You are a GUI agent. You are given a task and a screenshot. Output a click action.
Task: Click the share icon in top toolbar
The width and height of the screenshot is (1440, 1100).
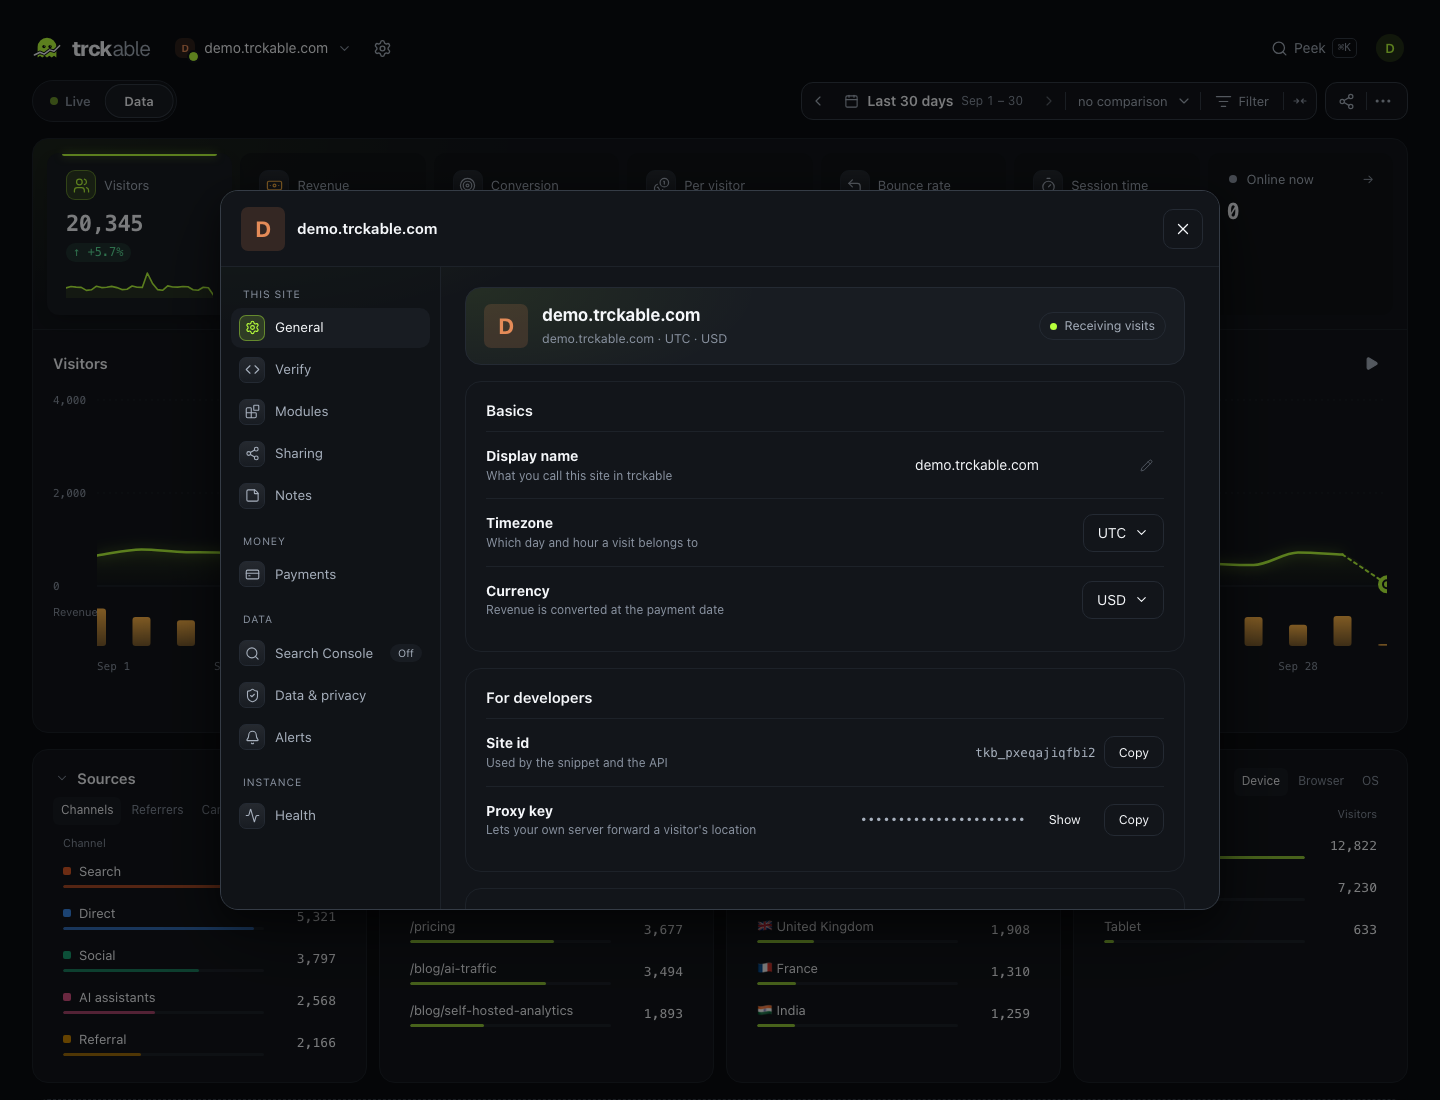coord(1347,101)
